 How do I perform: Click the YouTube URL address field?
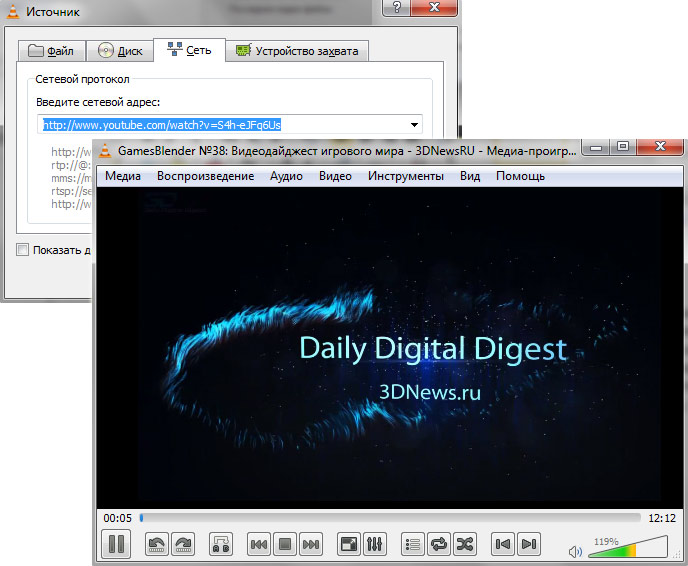click(220, 125)
